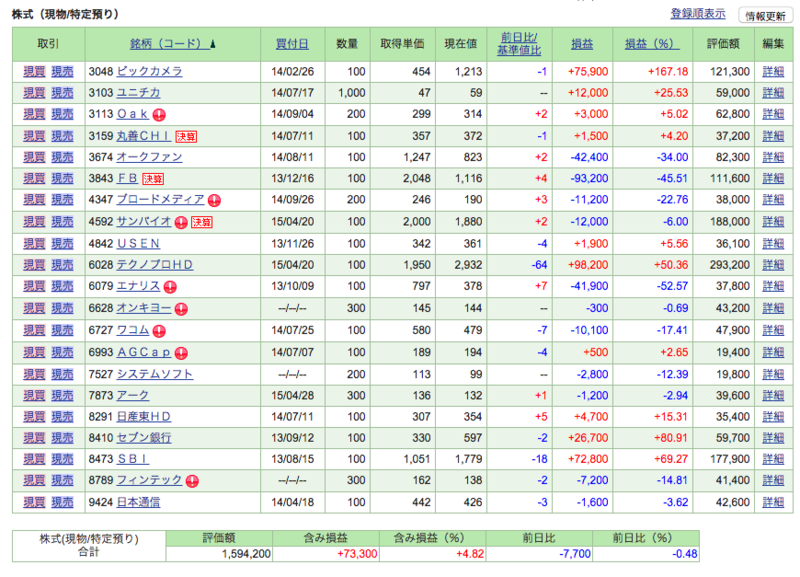Image resolution: width=800 pixels, height=577 pixels.
Task: Click the red alert icon beside フィンテック
Action: point(192,481)
